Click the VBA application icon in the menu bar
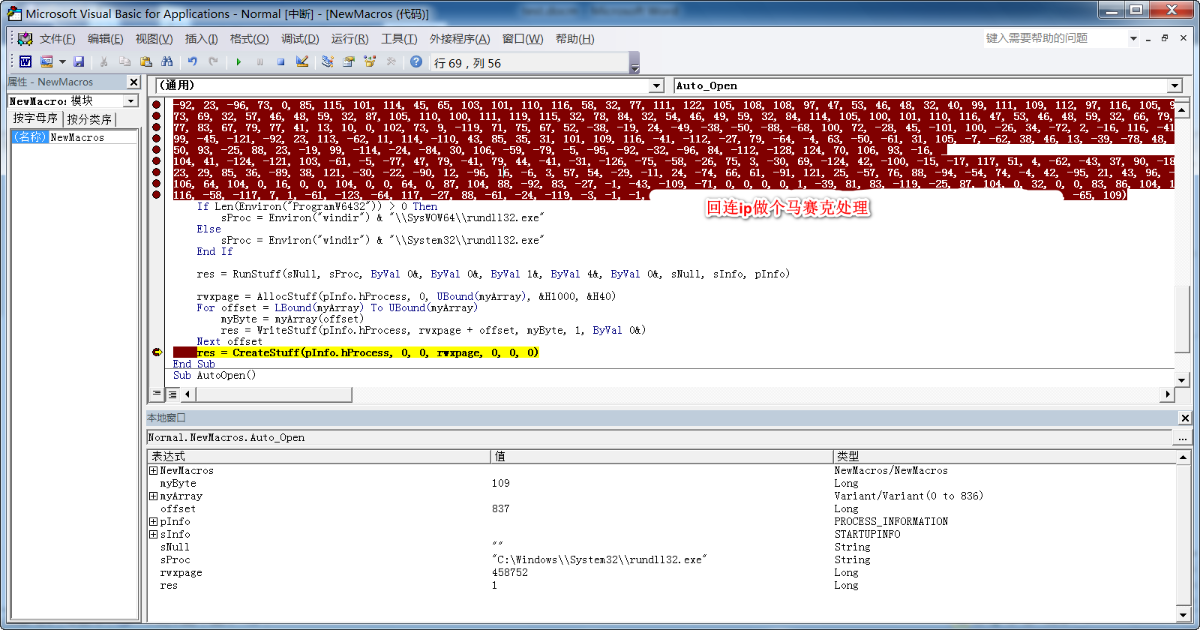Image resolution: width=1200 pixels, height=630 pixels. [x=24, y=39]
